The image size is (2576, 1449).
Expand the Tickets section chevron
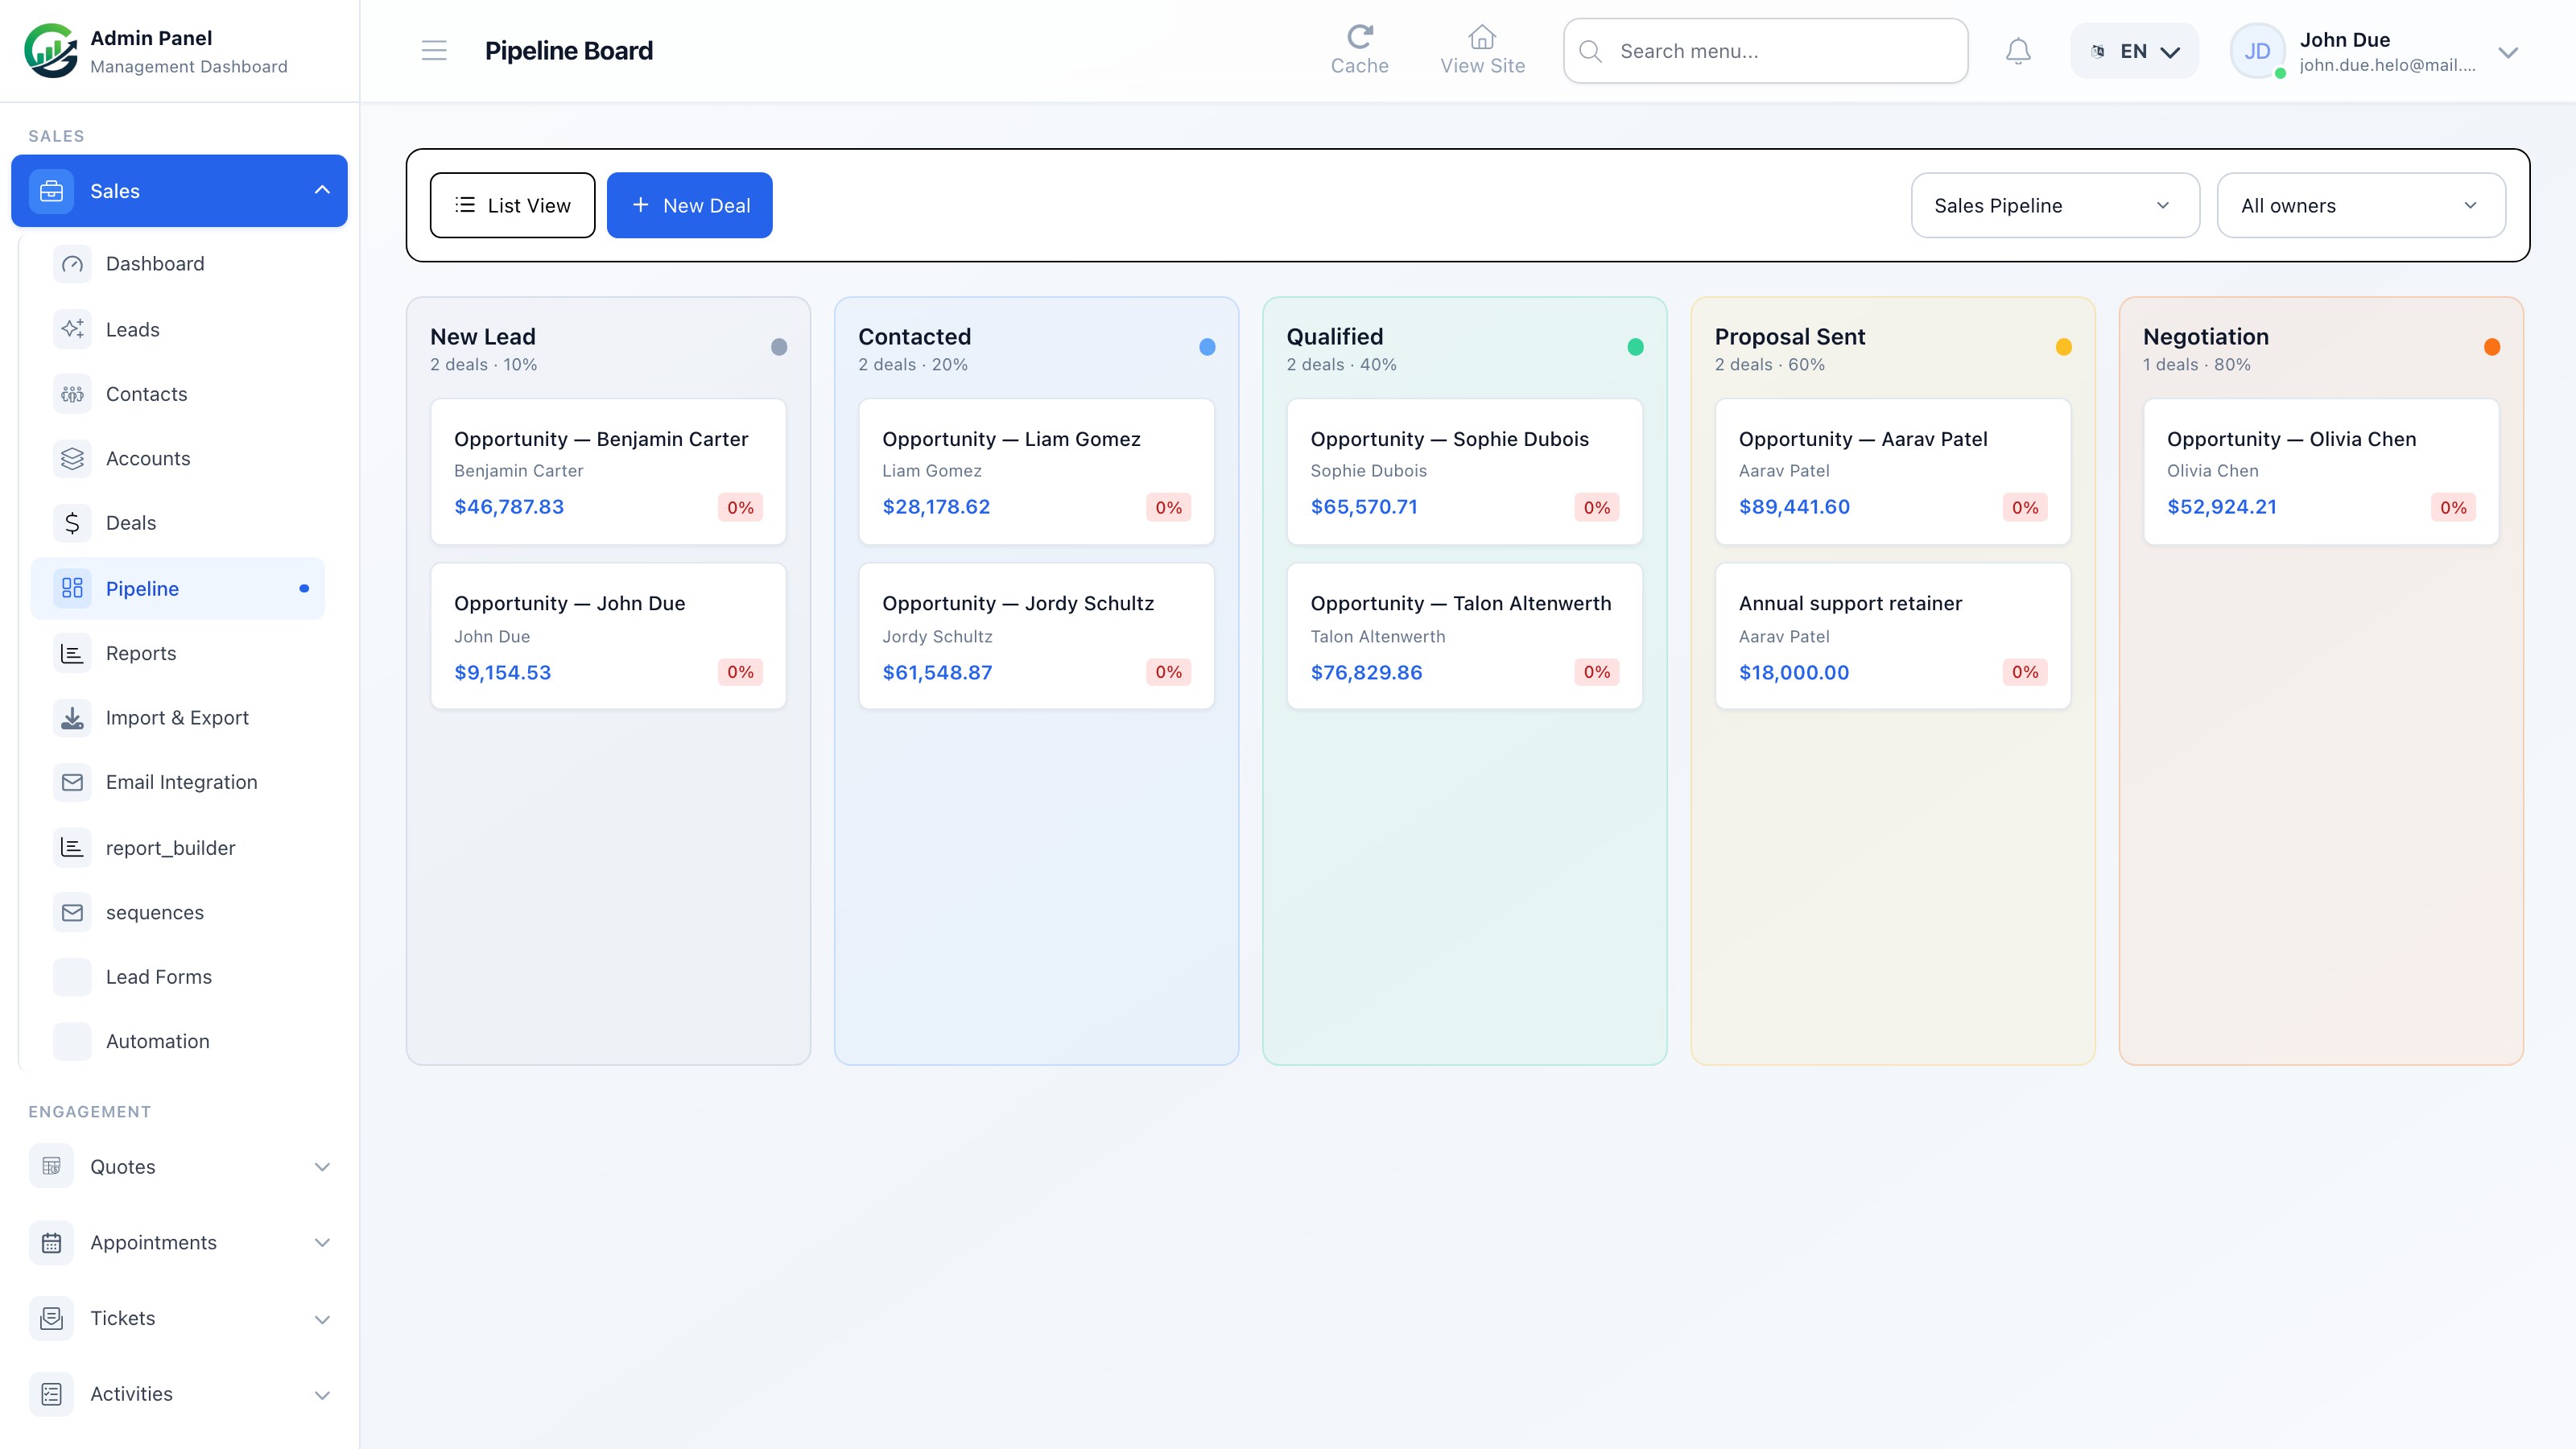(322, 1319)
